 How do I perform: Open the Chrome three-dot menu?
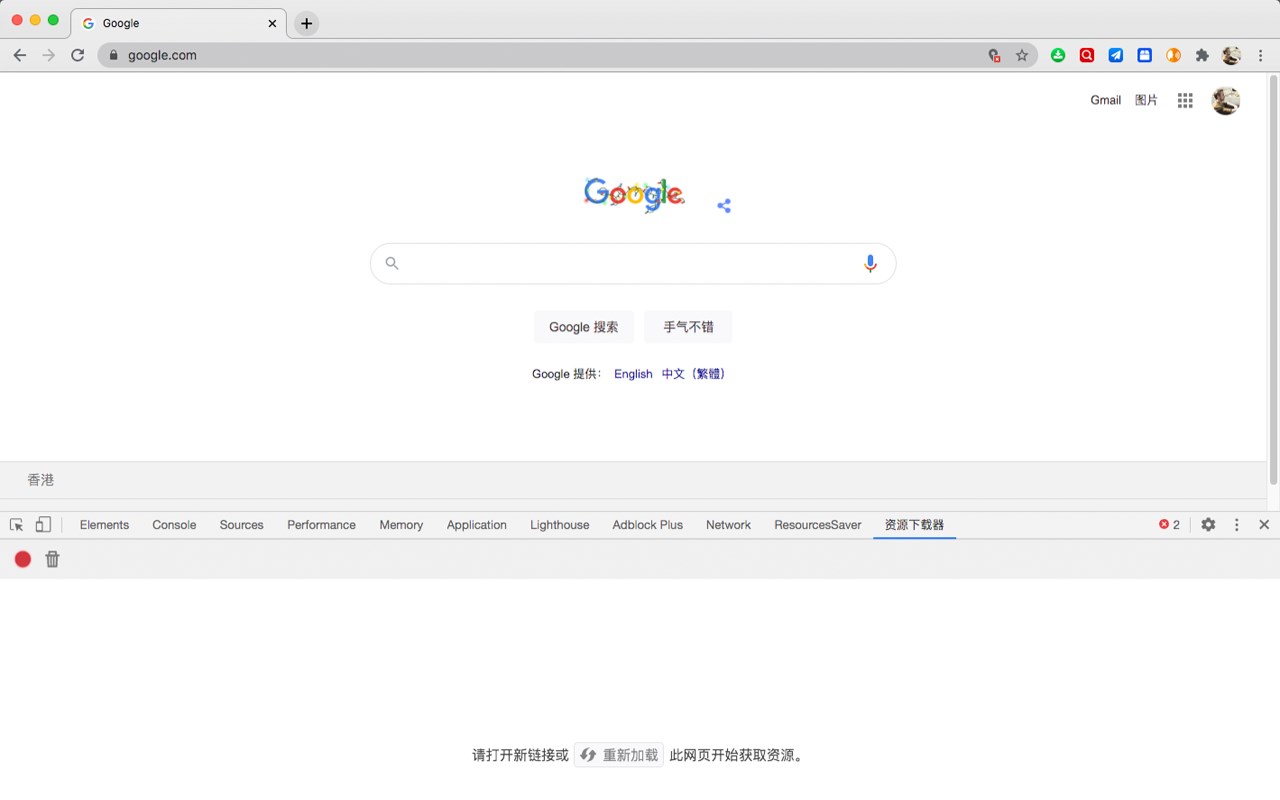1260,56
